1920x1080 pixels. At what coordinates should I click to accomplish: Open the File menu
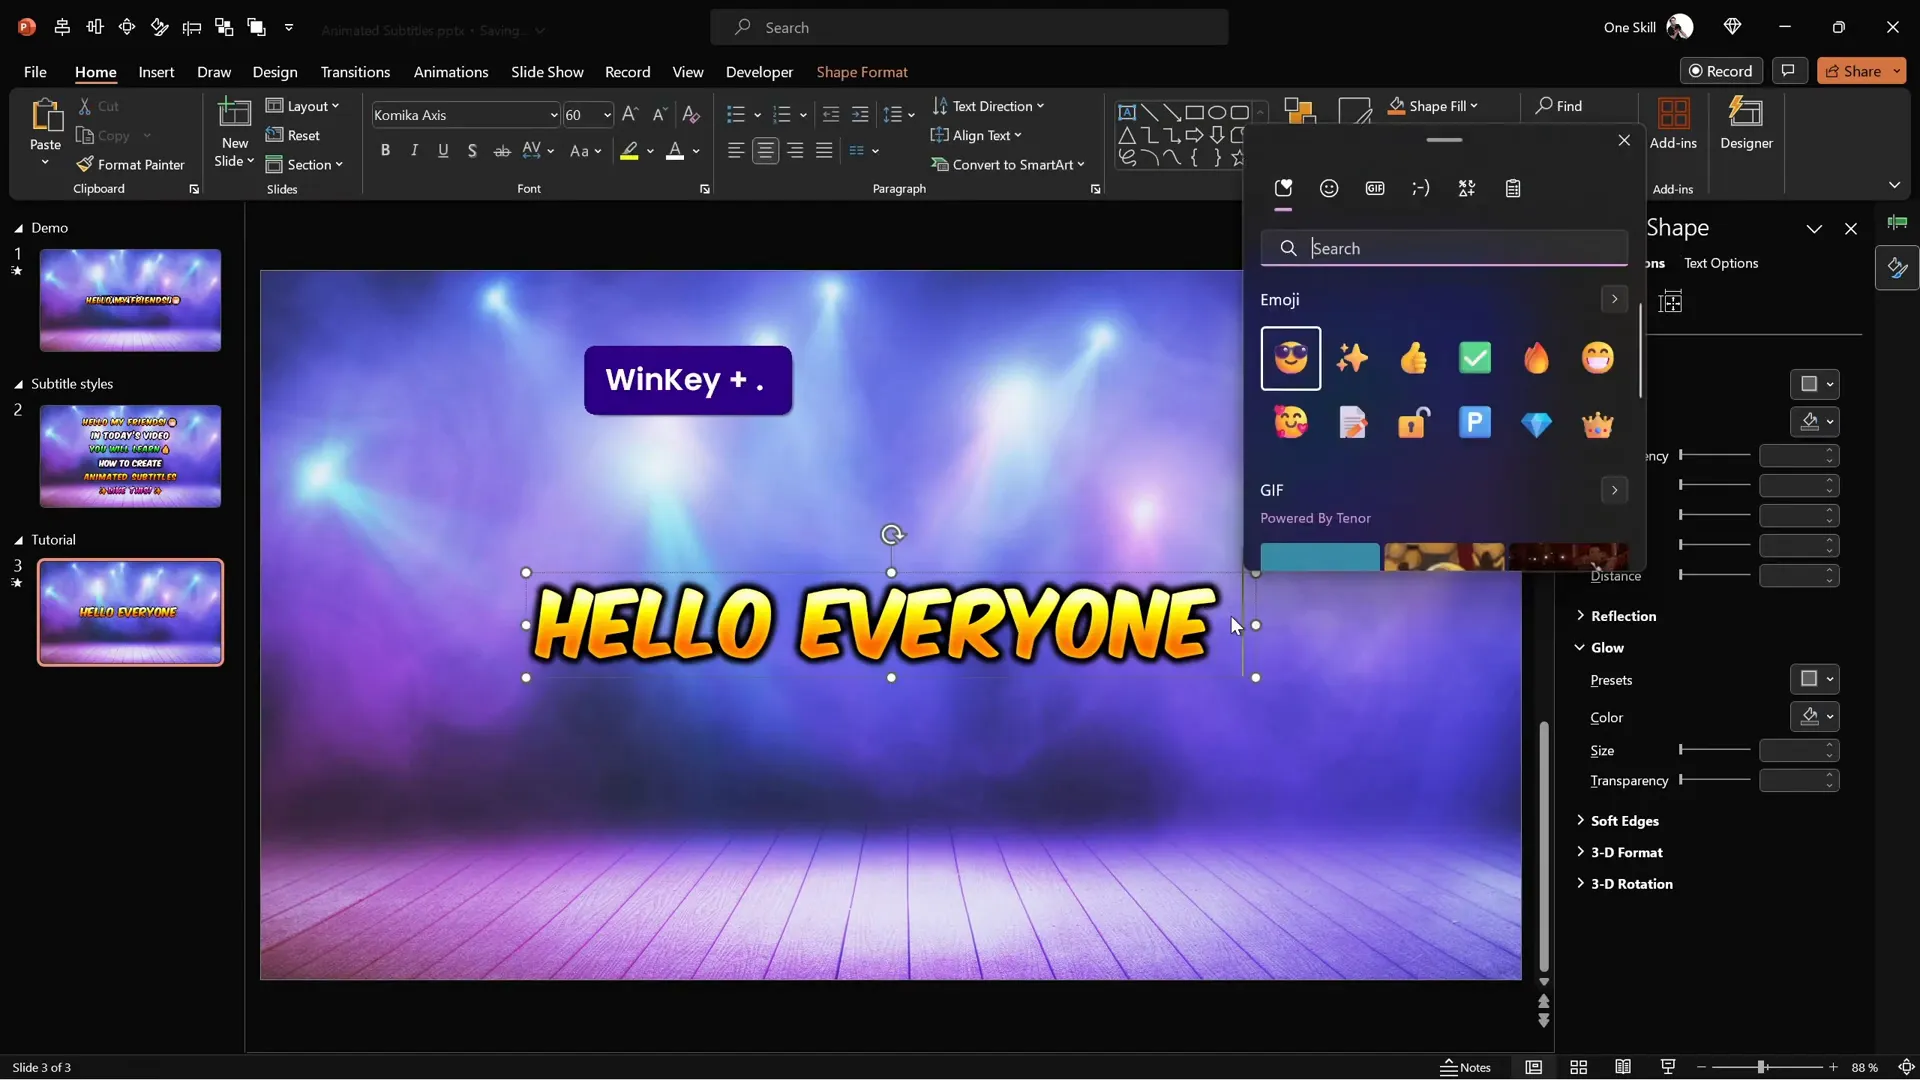tap(35, 72)
